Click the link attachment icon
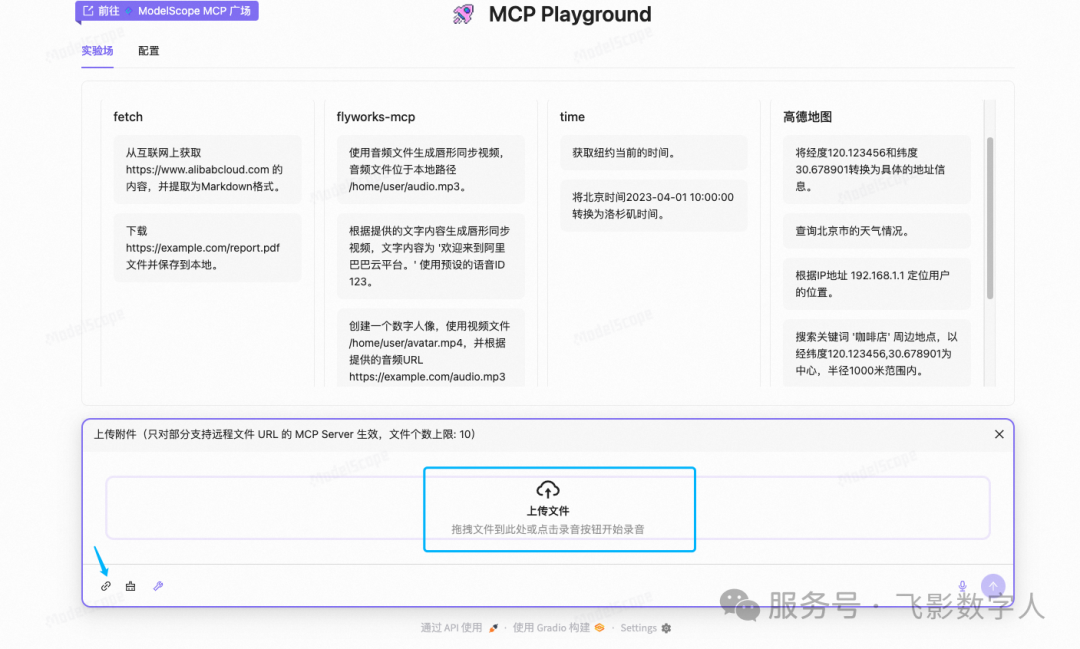Screen dimensions: 1080x649 point(105,586)
